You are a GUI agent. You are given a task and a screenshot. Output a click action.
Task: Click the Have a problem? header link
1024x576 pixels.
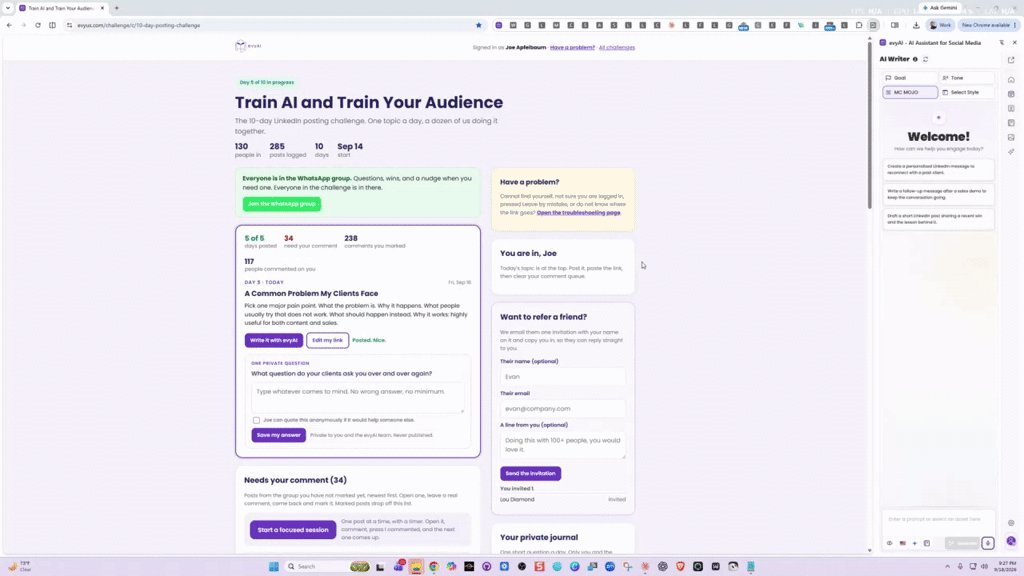pyautogui.click(x=572, y=48)
